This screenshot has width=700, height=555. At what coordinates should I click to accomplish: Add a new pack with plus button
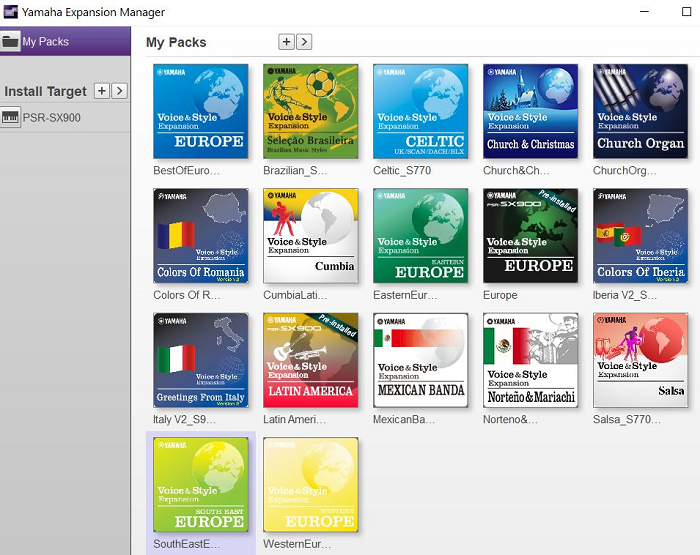286,42
